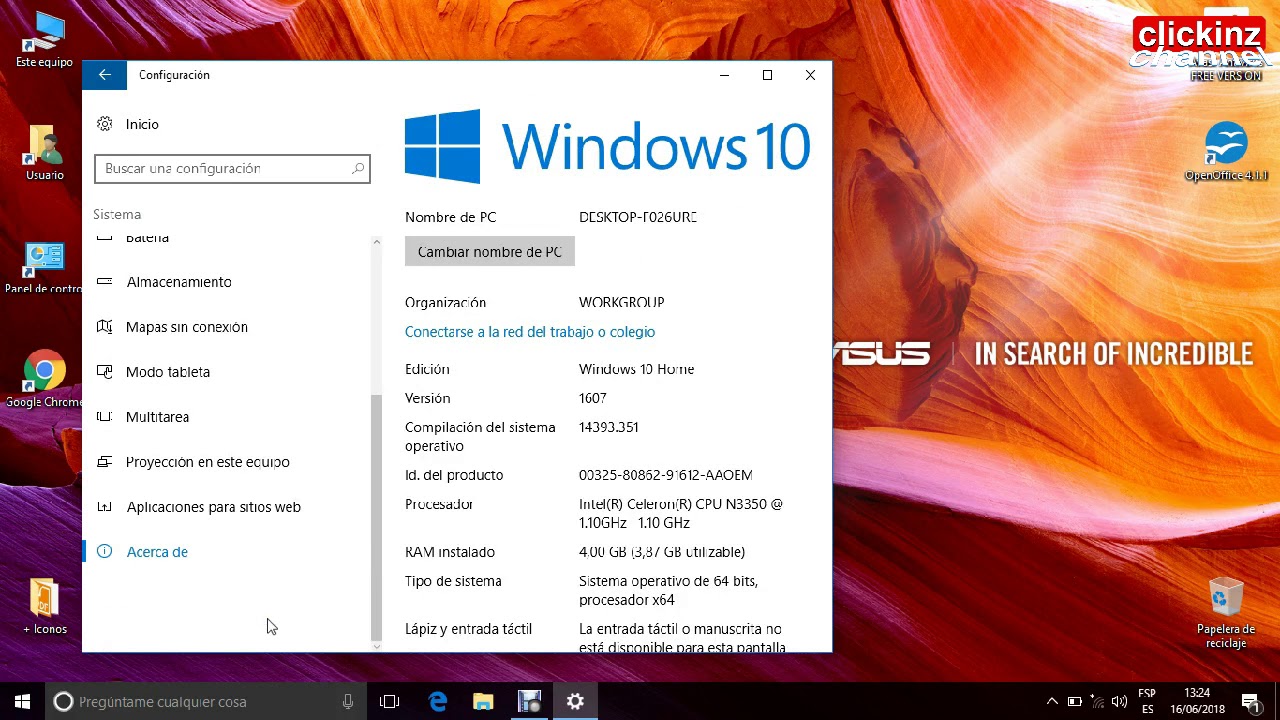
Task: Open File Explorer from taskbar
Action: (x=483, y=702)
